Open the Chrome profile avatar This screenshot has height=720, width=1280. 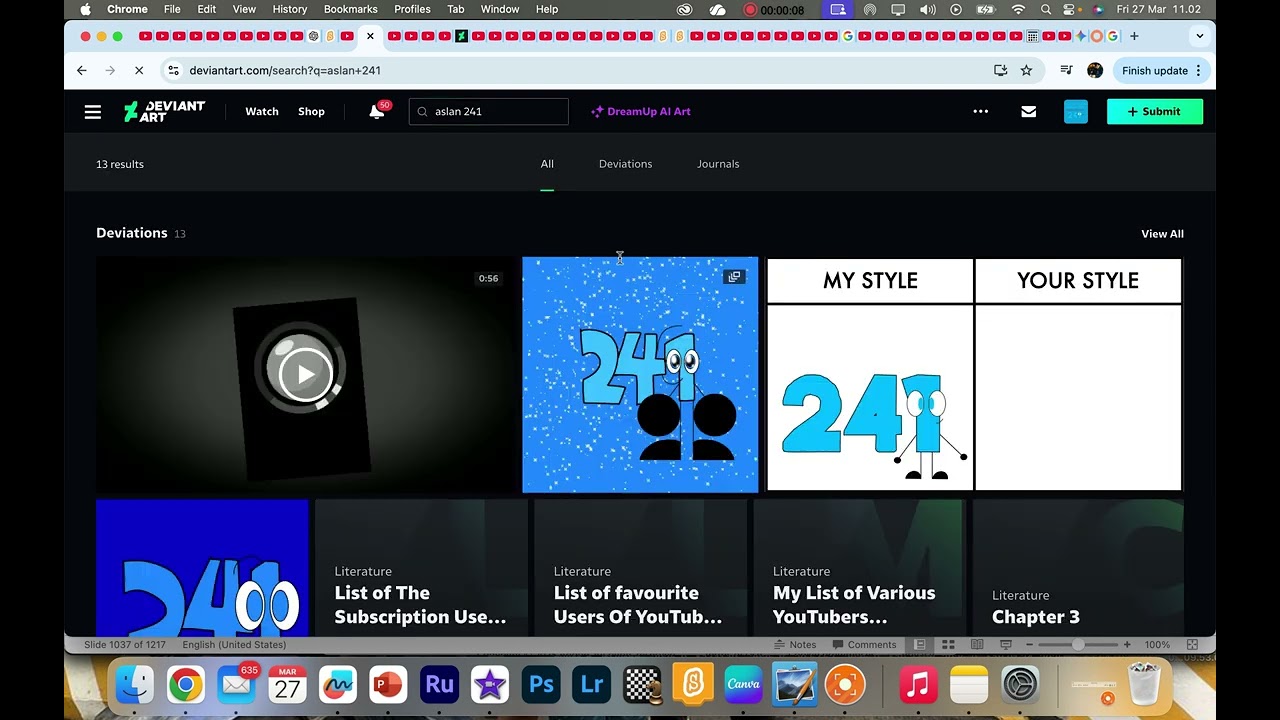(x=1095, y=71)
